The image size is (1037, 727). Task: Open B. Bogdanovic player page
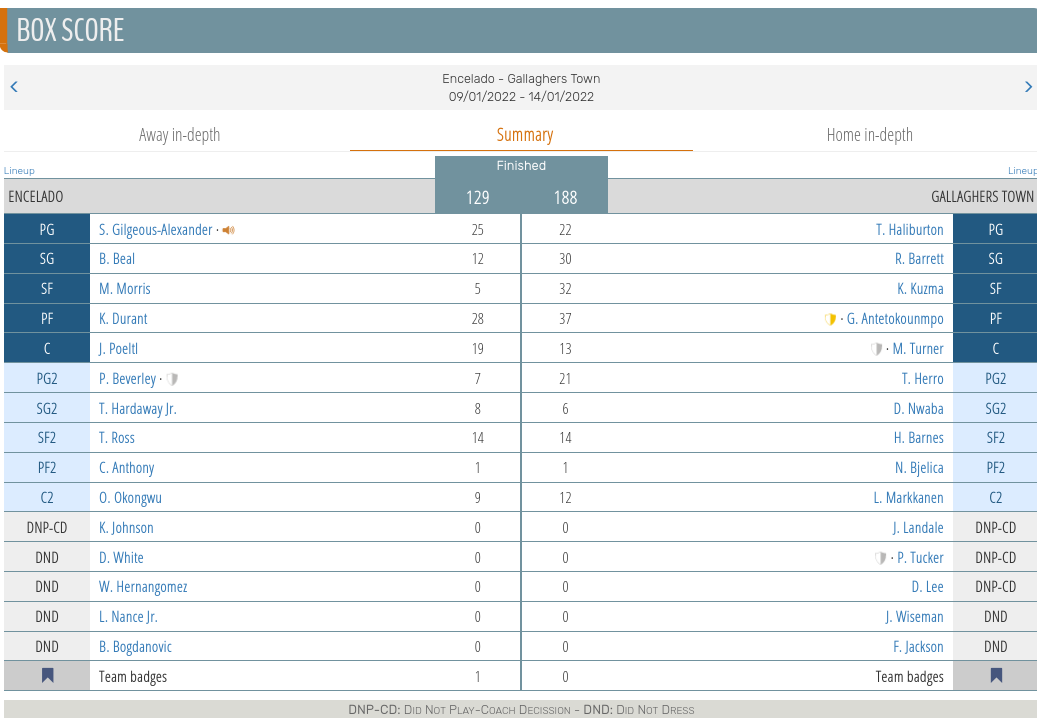136,647
